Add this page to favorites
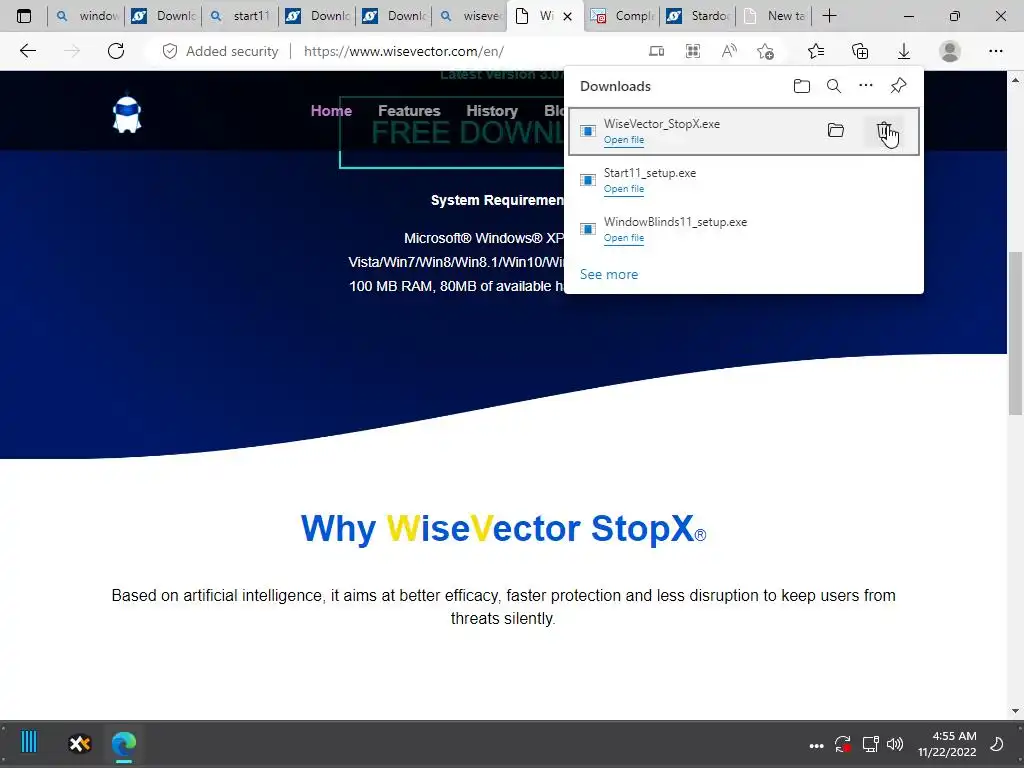 765,51
